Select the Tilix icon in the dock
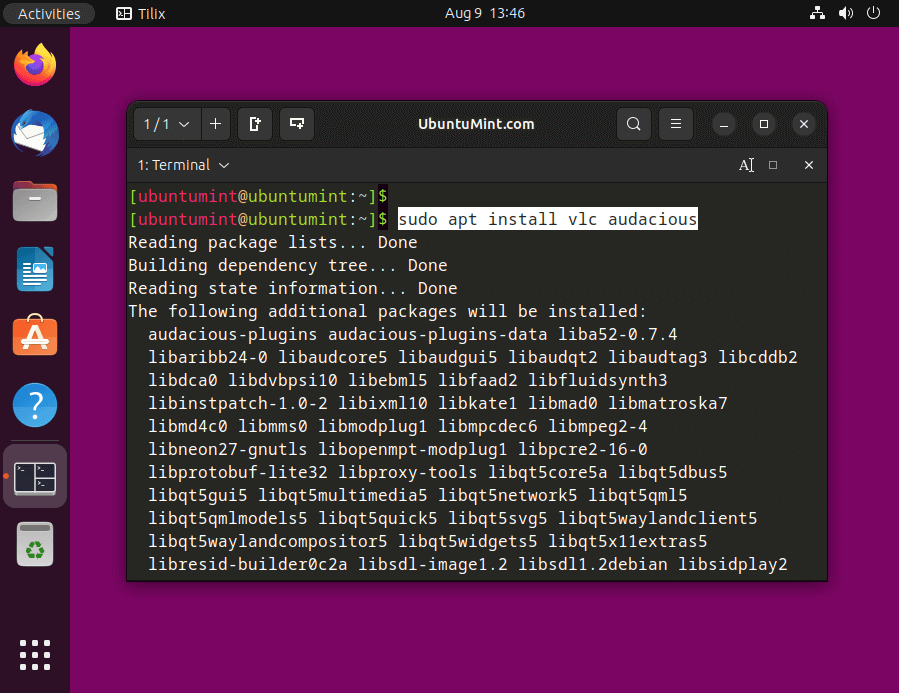The height and width of the screenshot is (693, 899). tap(35, 477)
